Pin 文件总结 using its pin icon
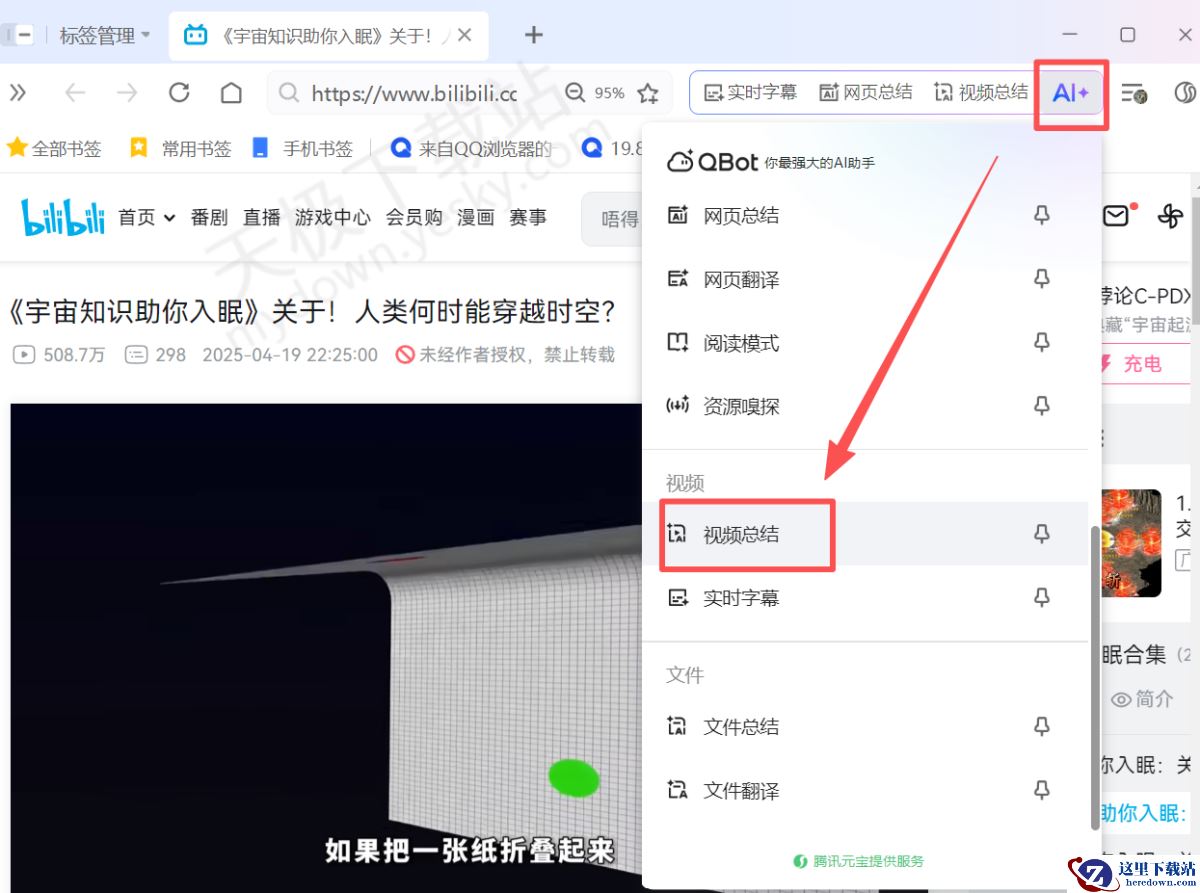Viewport: 1200px width, 893px height. pyautogui.click(x=1041, y=726)
